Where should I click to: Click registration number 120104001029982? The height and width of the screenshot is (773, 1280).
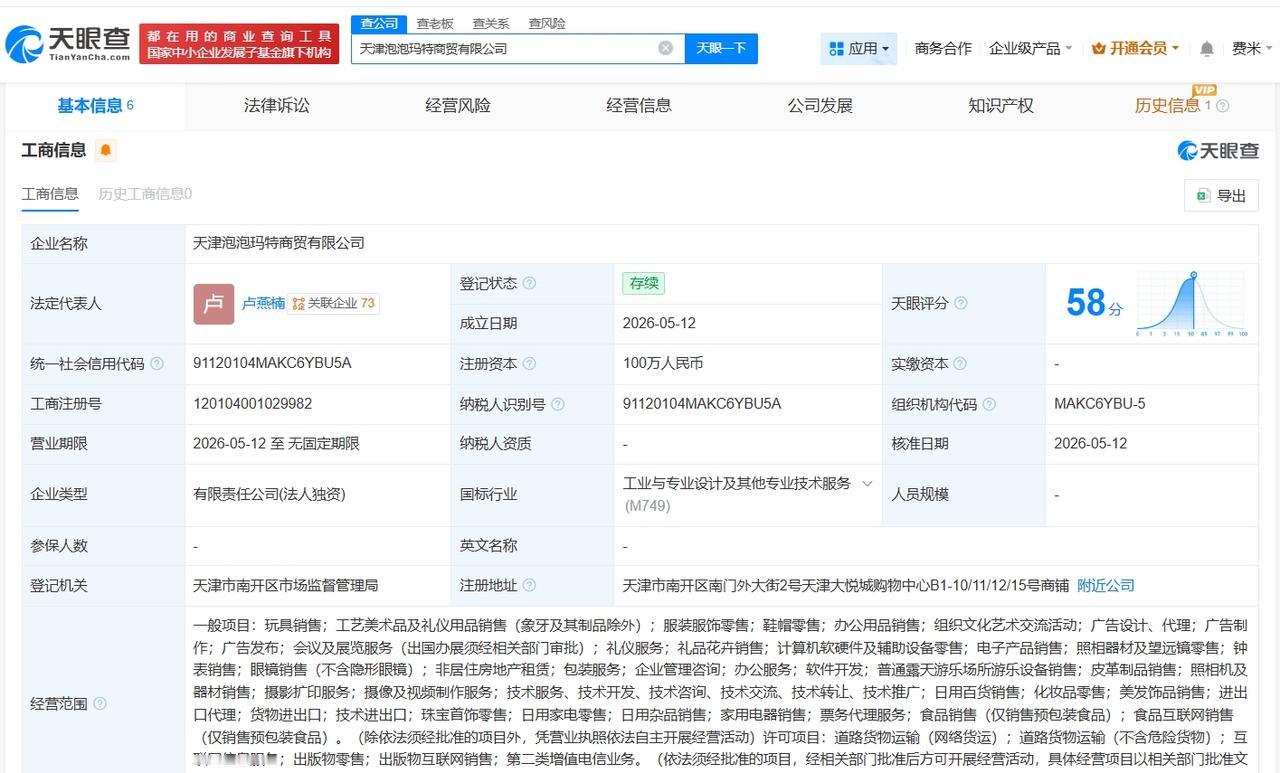click(252, 404)
